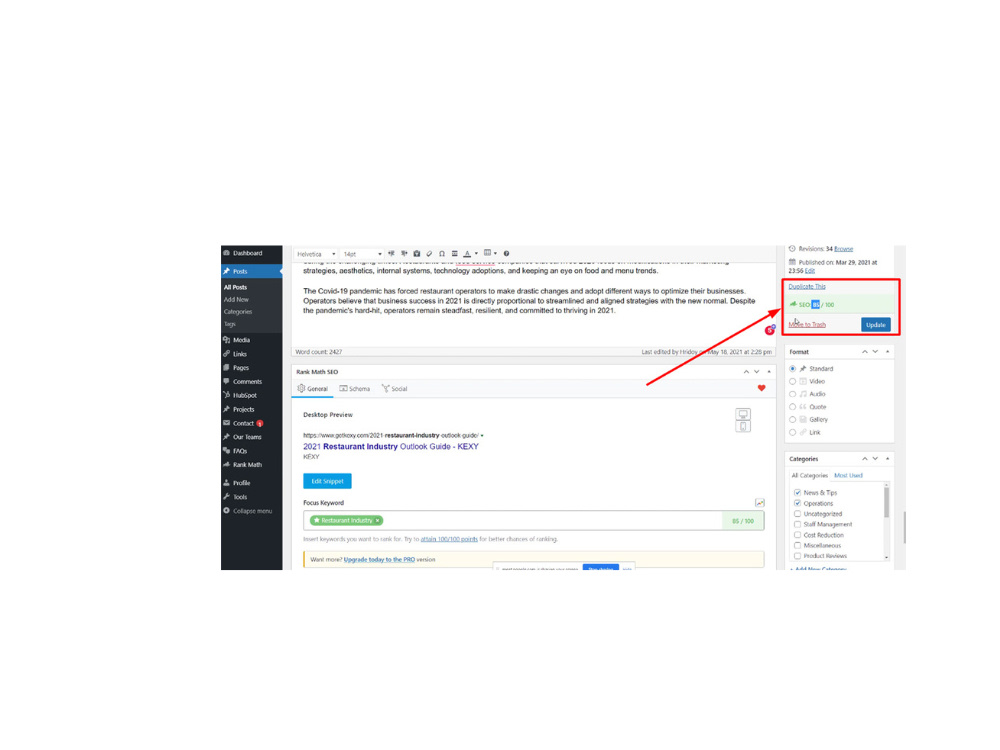Open the editor help question-mark icon
1000x750 pixels.
click(506, 254)
